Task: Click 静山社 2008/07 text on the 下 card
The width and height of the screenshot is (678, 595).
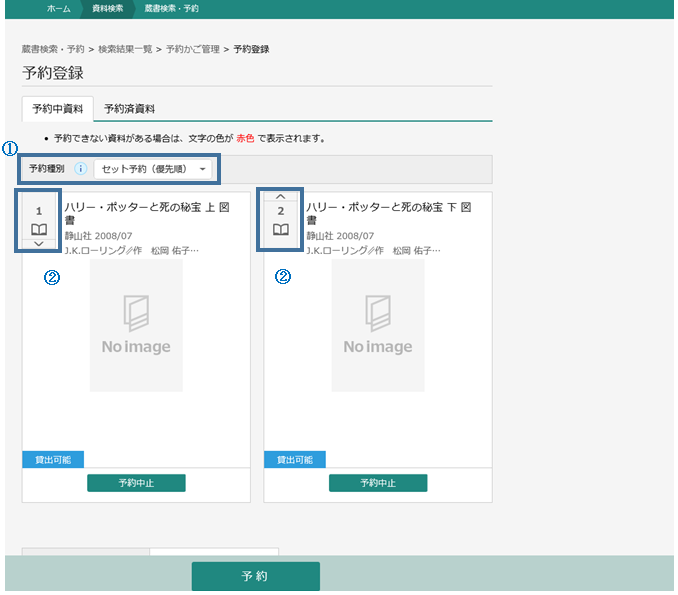Action: pyautogui.click(x=340, y=236)
